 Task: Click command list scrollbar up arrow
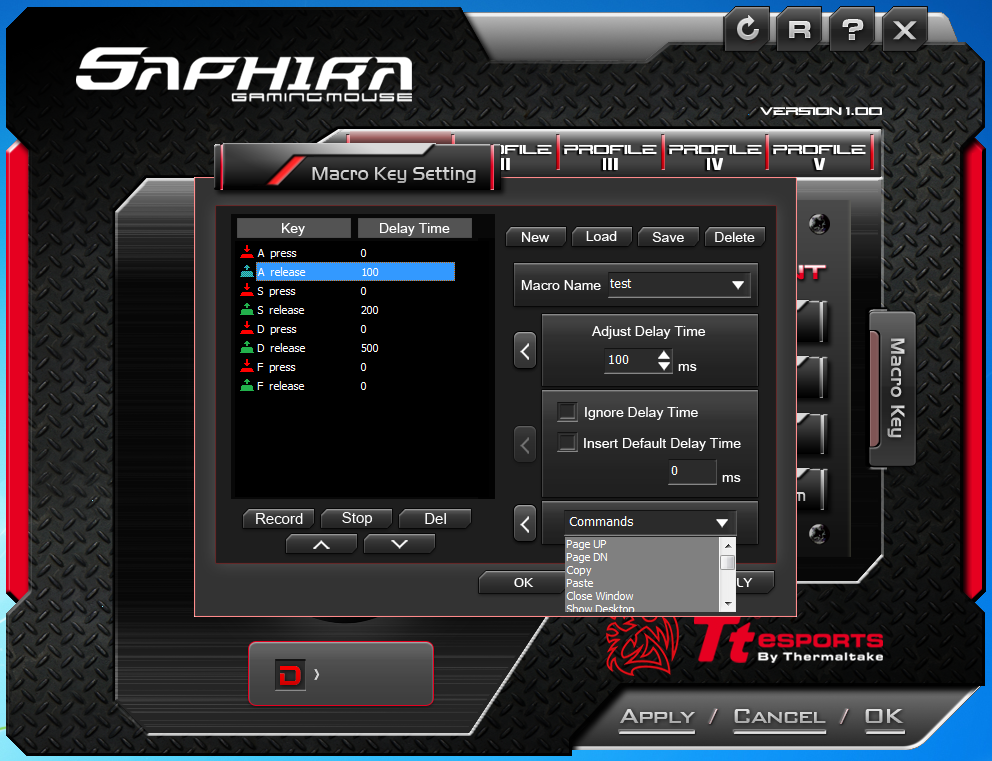728,545
